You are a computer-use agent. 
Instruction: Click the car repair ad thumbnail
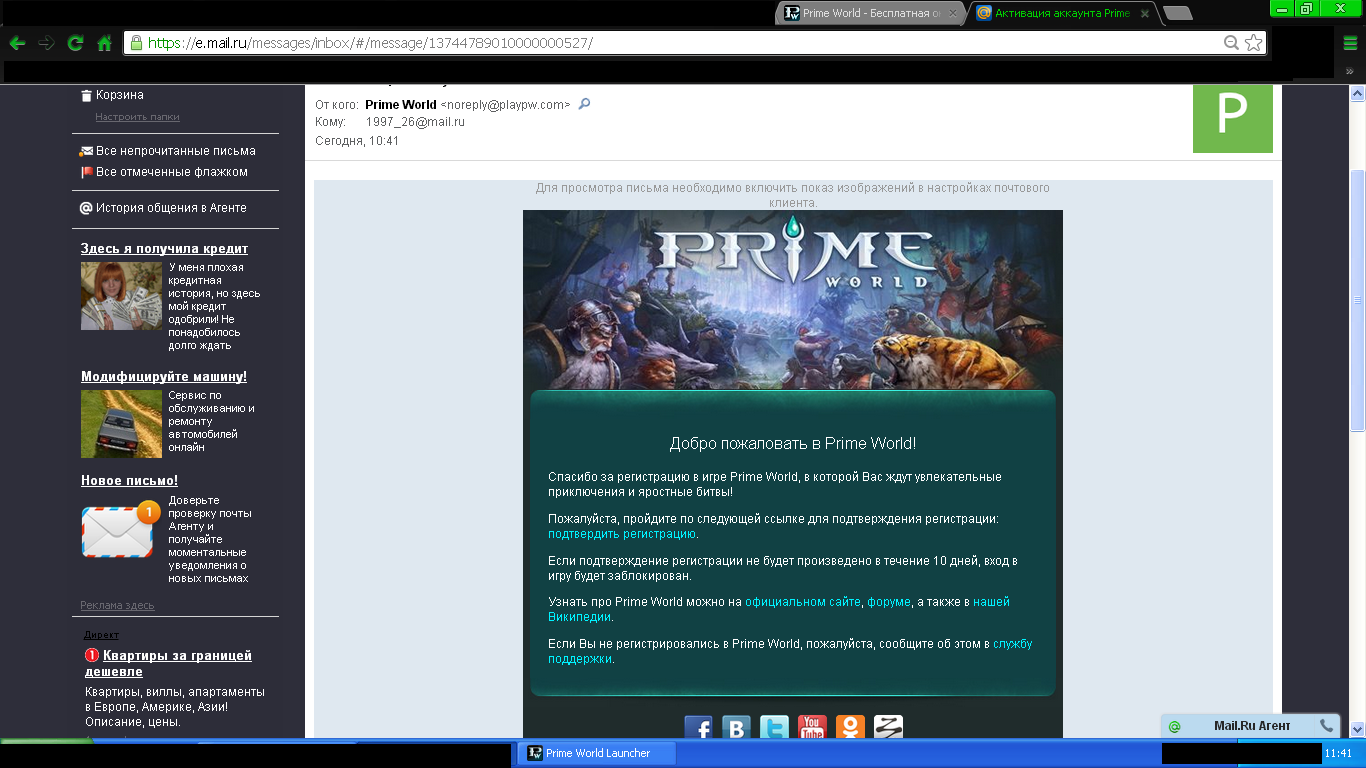pyautogui.click(x=121, y=424)
